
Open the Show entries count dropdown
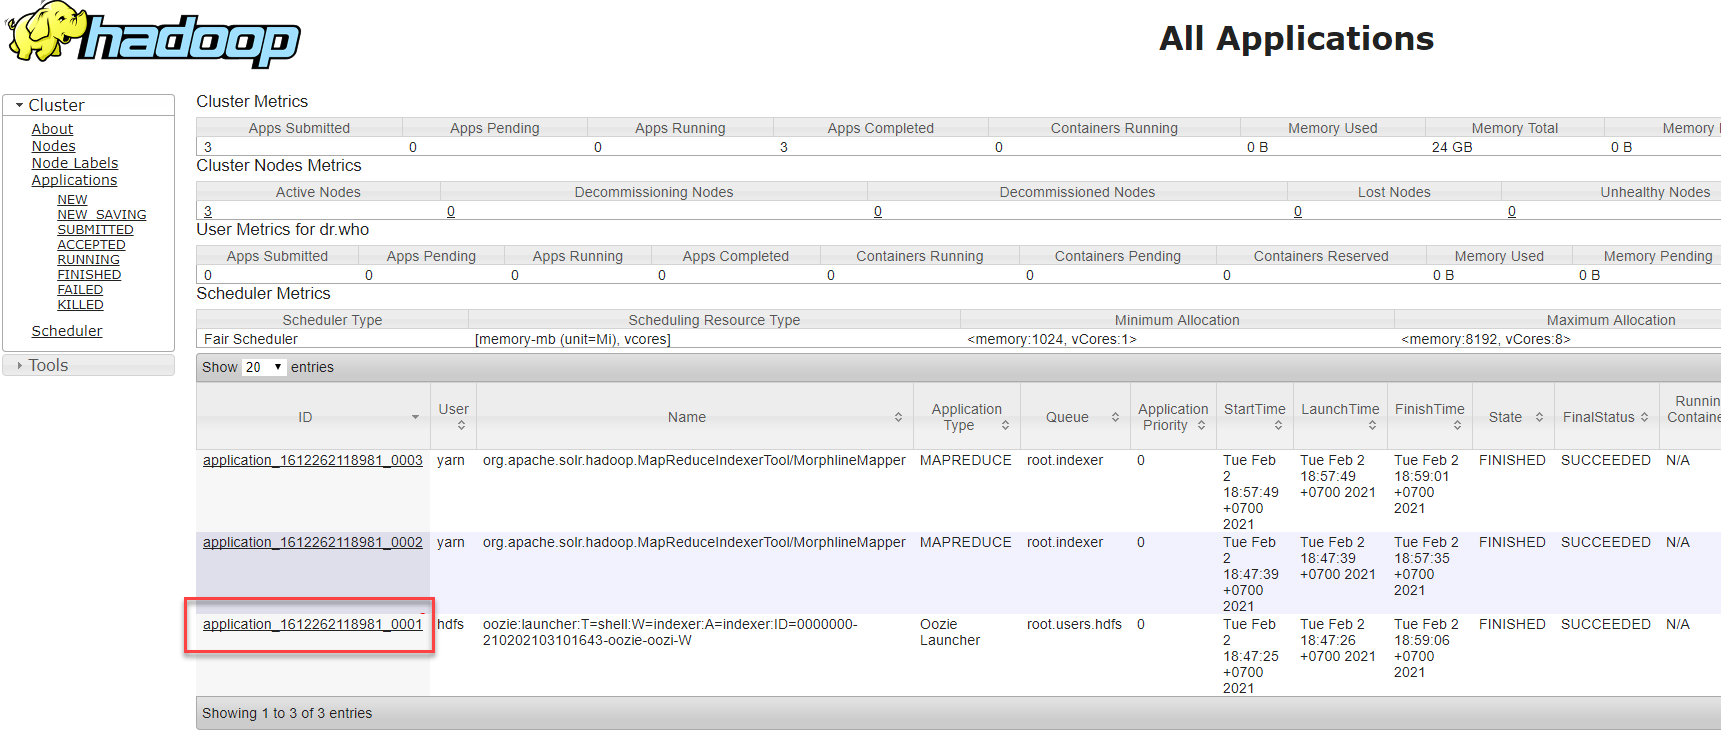tap(264, 367)
